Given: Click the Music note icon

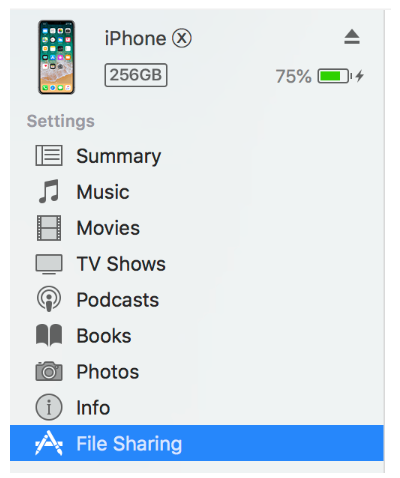Looking at the screenshot, I should pyautogui.click(x=49, y=191).
